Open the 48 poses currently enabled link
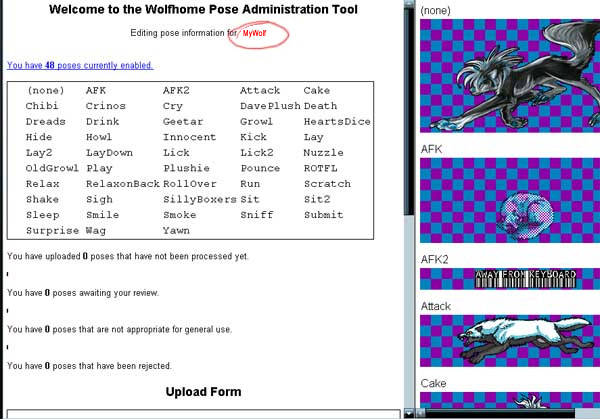 80,65
